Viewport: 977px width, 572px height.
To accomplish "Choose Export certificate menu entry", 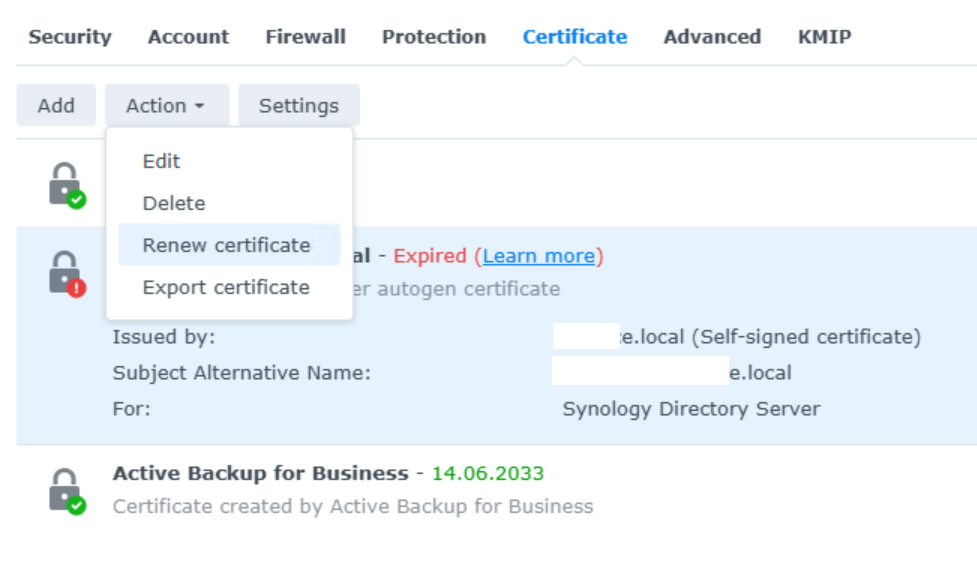I will [x=226, y=287].
